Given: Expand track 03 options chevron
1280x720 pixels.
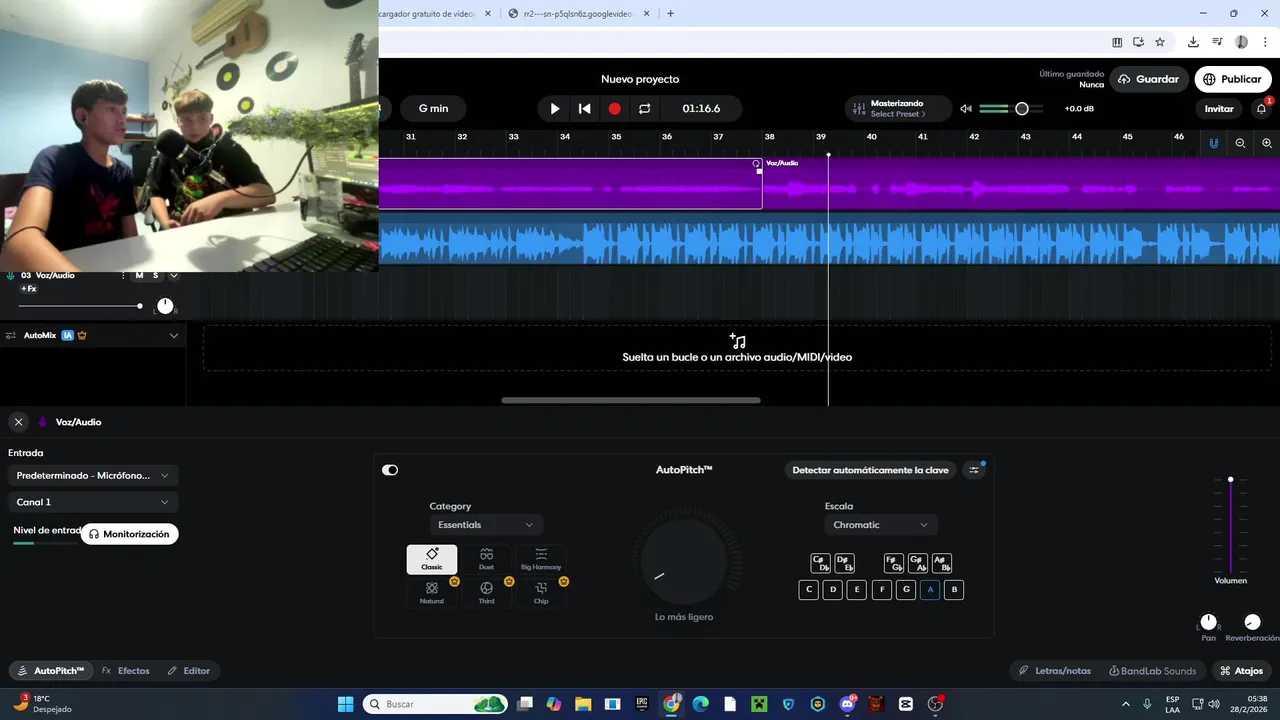Looking at the screenshot, I should pos(173,275).
